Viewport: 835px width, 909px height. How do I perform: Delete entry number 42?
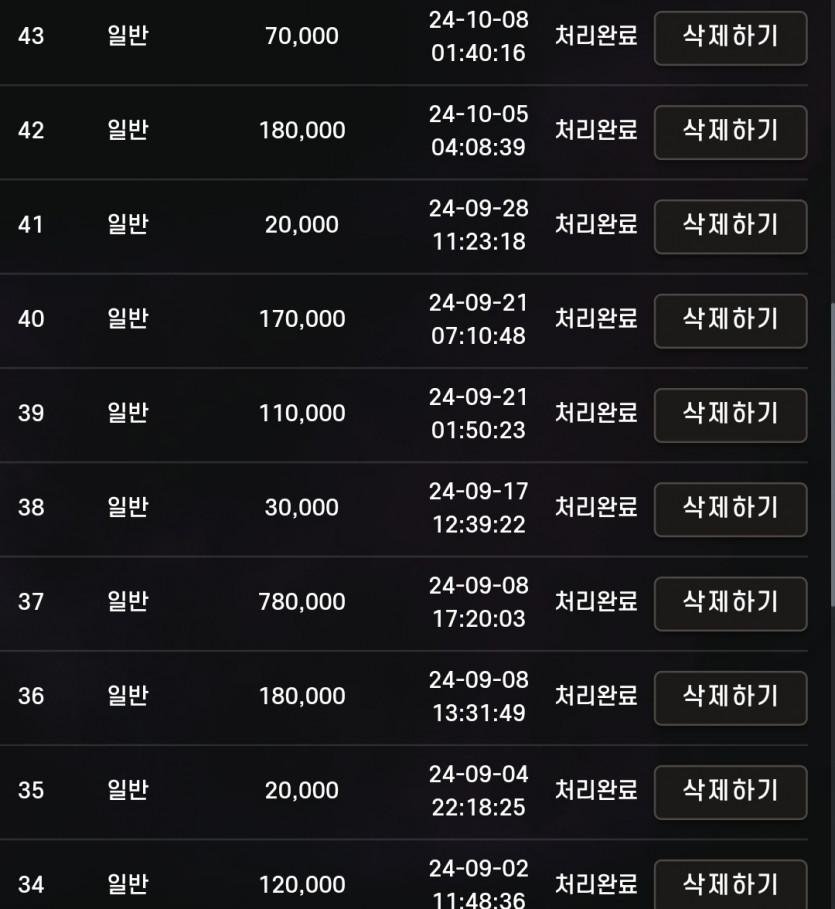click(x=730, y=132)
